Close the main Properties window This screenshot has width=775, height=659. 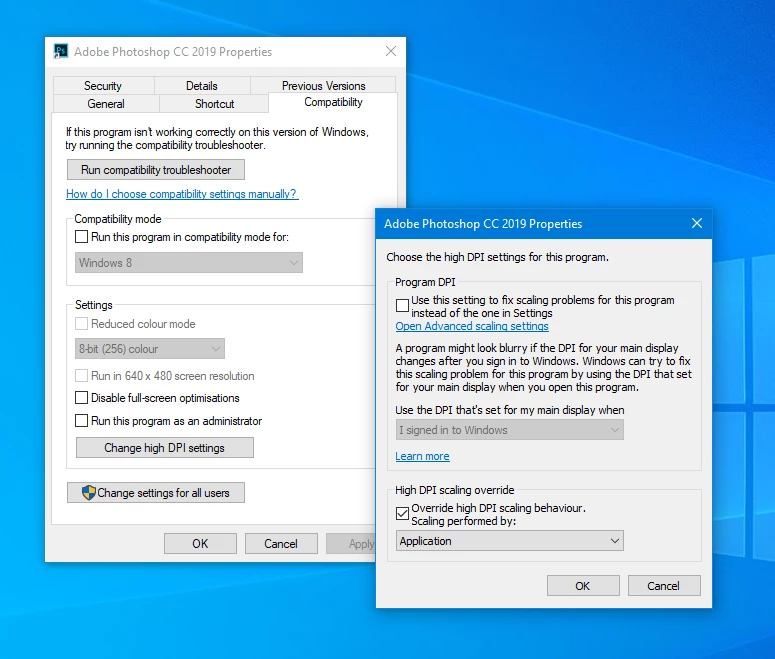pos(390,51)
